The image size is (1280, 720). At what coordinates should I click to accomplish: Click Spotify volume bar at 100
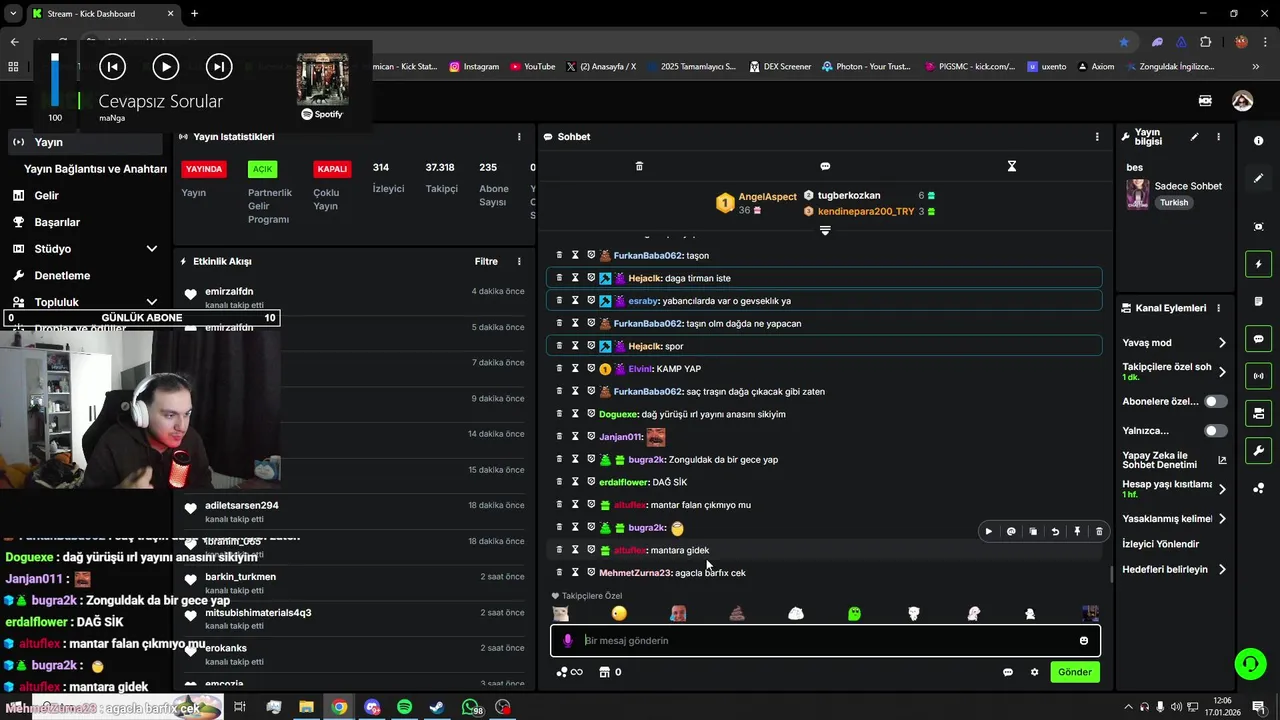[55, 78]
